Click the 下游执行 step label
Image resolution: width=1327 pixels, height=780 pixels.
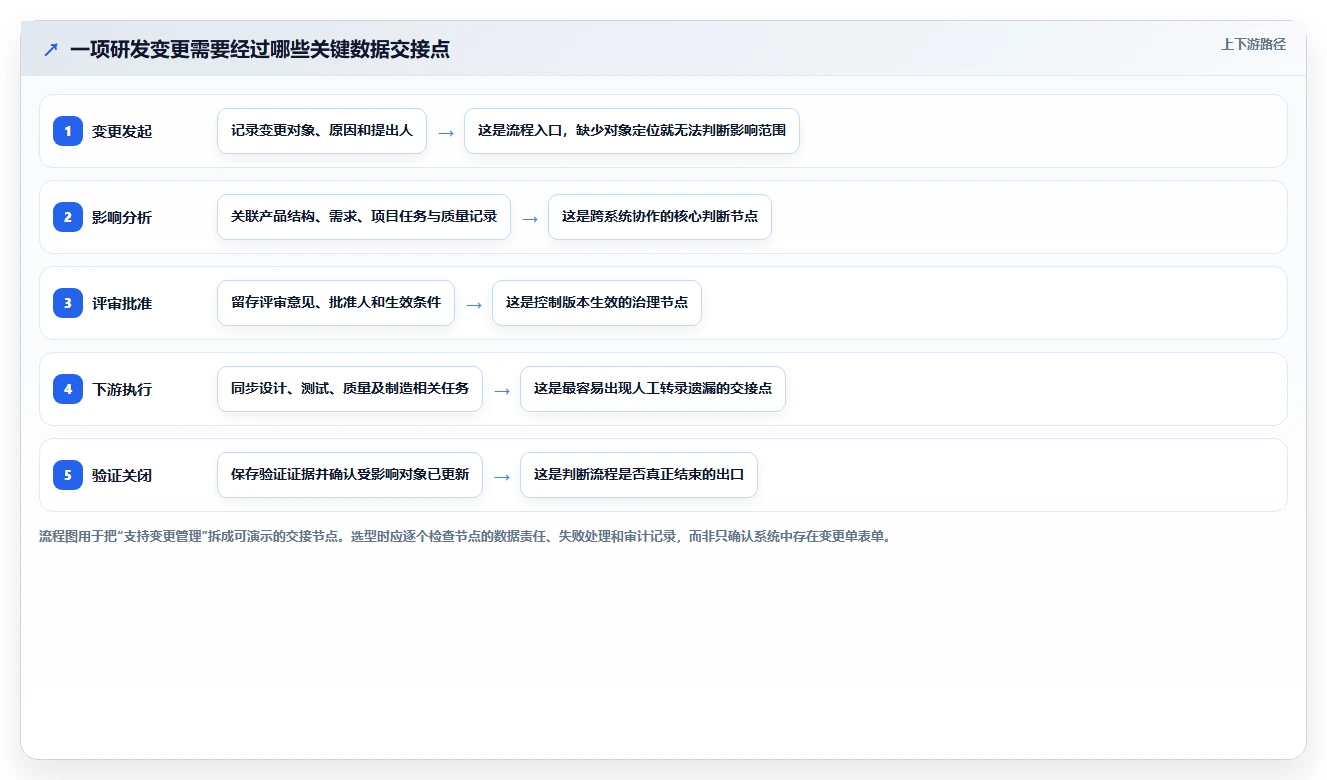(122, 389)
